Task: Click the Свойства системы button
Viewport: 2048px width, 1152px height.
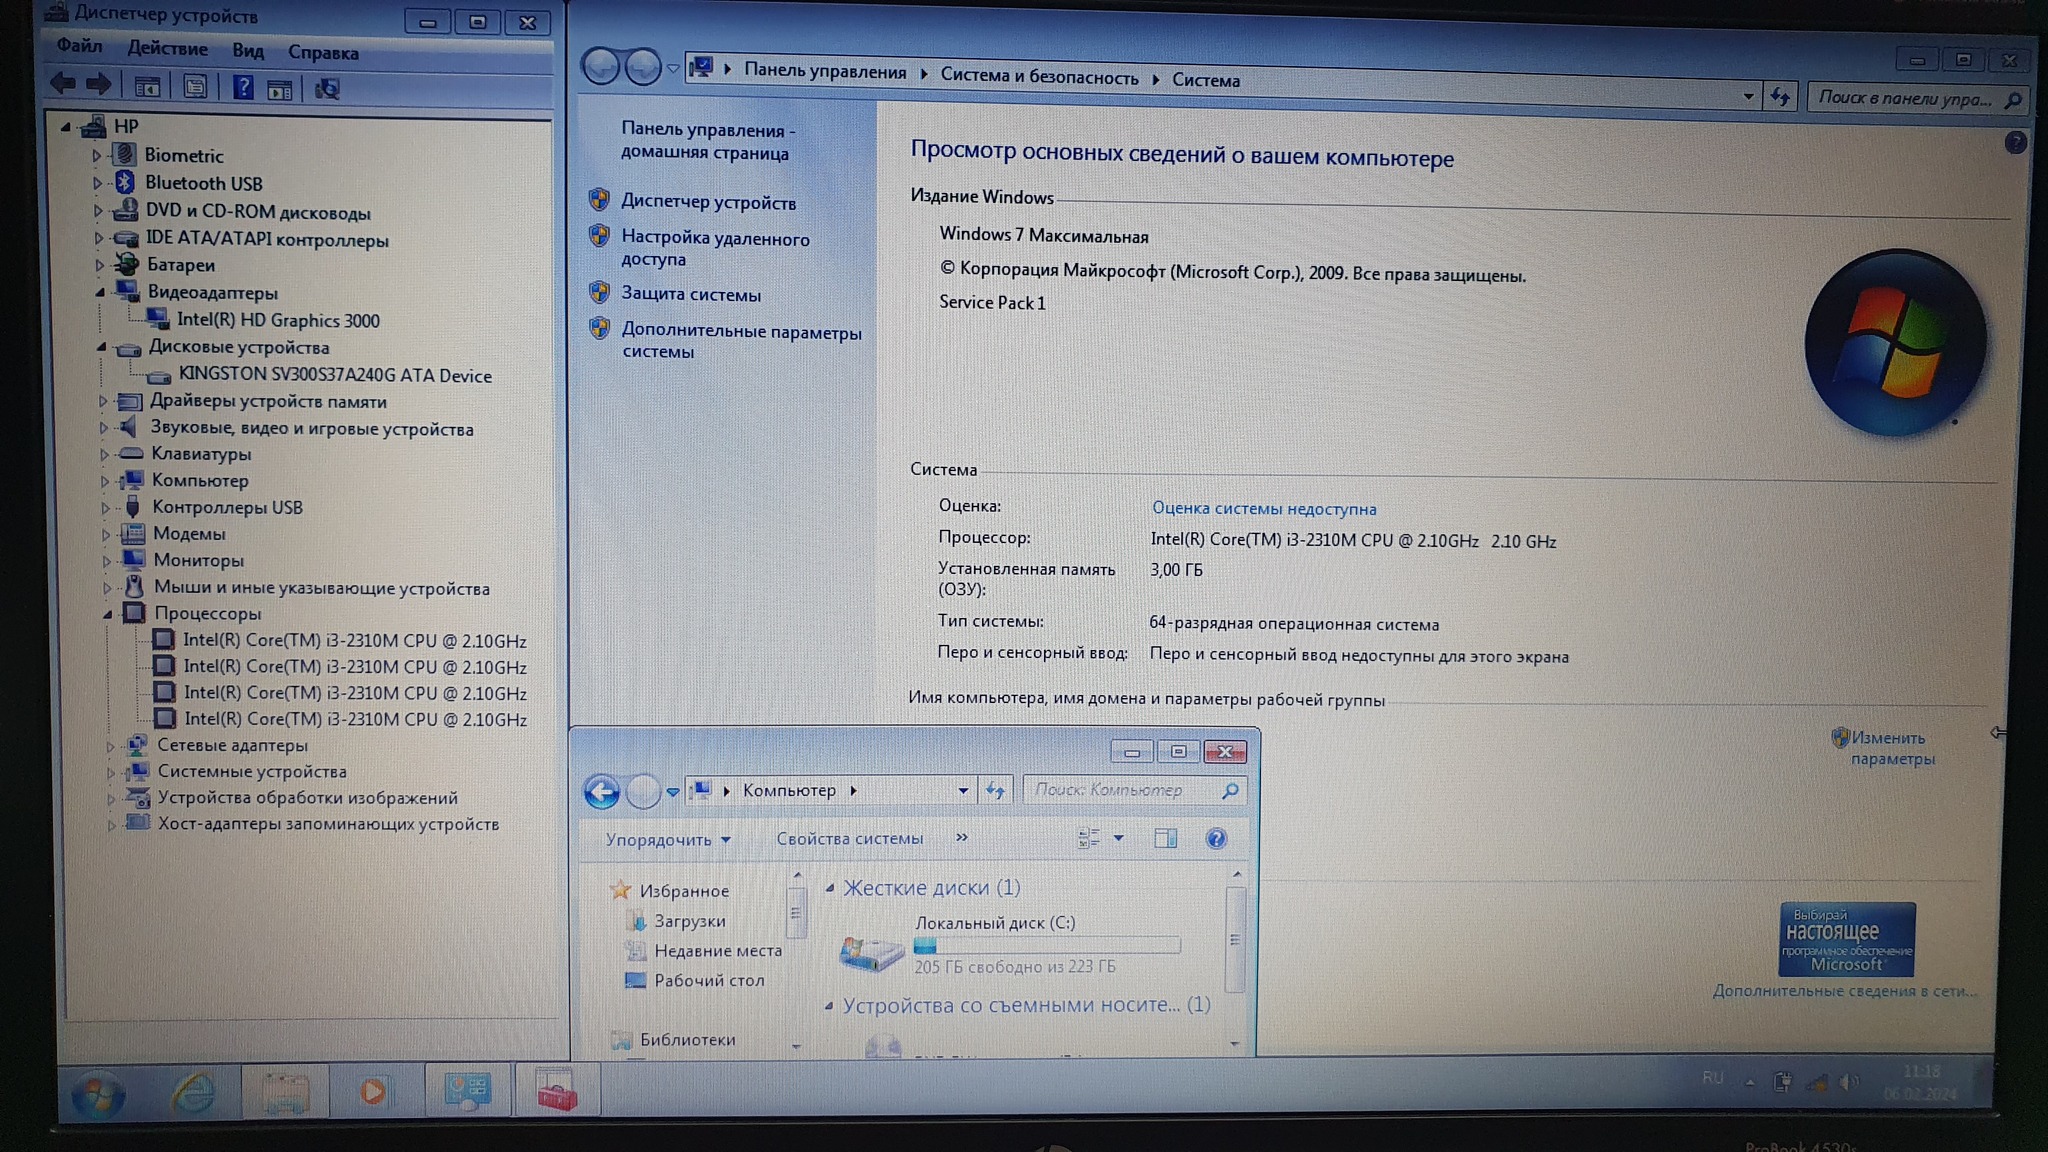Action: click(849, 839)
